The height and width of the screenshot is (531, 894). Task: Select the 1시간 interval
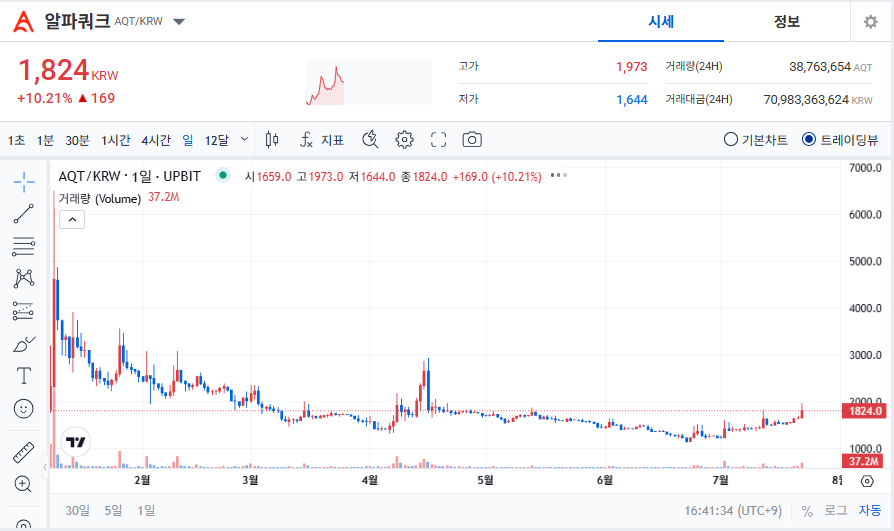point(116,140)
